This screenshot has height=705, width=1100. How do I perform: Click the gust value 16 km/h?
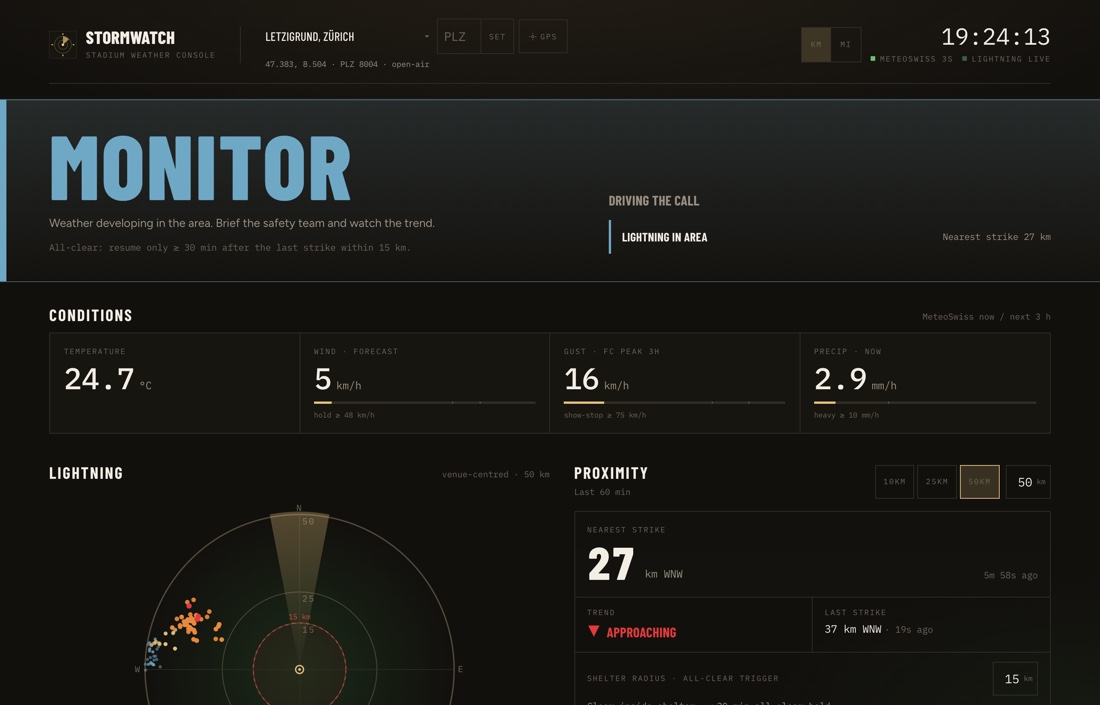596,380
